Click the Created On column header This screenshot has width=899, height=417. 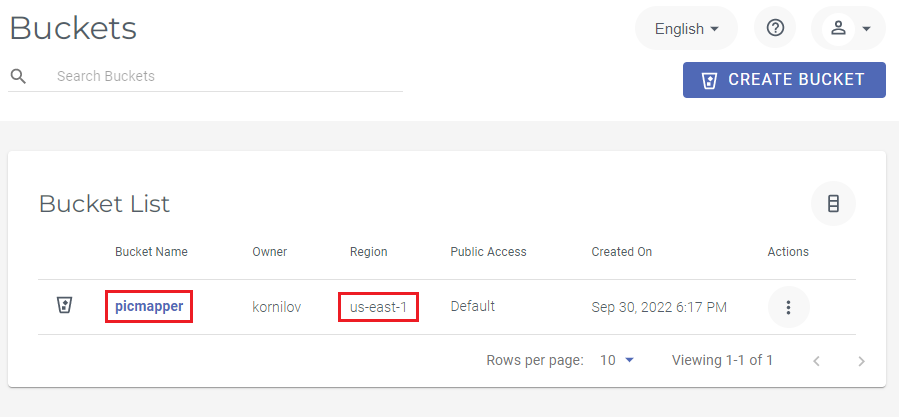point(621,252)
